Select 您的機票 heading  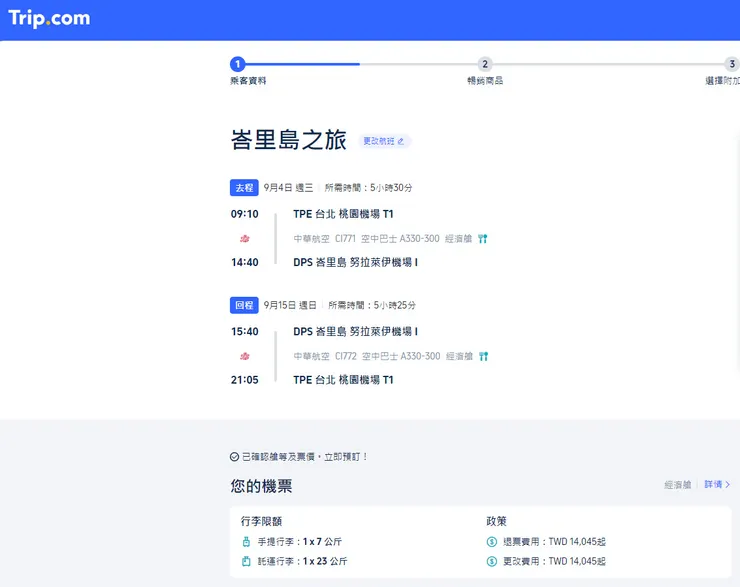[x=261, y=486]
